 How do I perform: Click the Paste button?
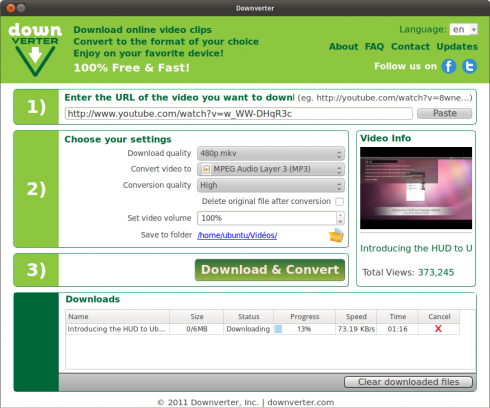(445, 113)
